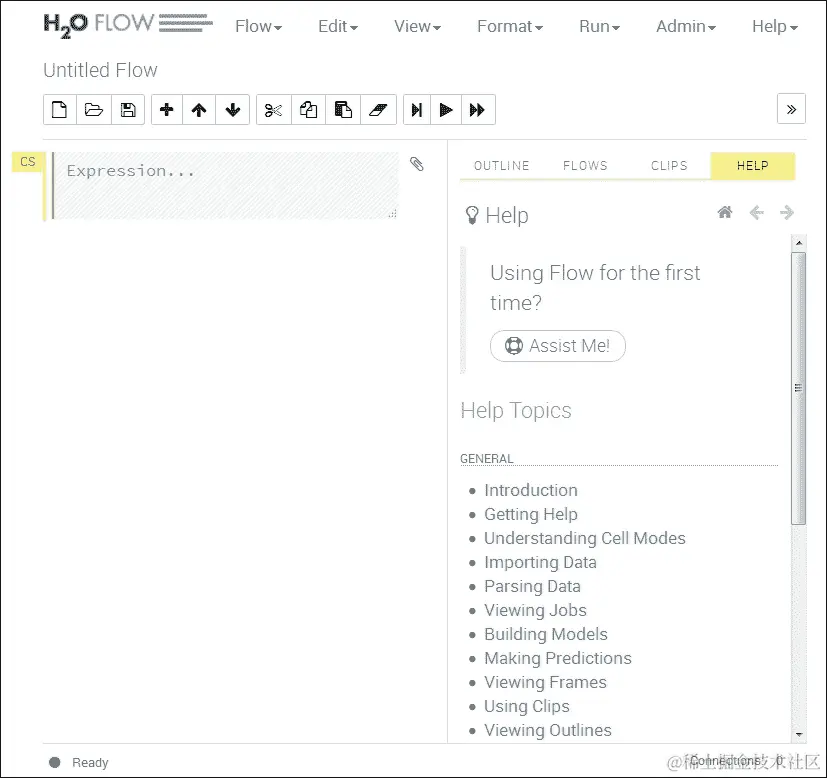This screenshot has height=778, width=827.
Task: Switch to the CLIPS tab
Action: point(669,166)
